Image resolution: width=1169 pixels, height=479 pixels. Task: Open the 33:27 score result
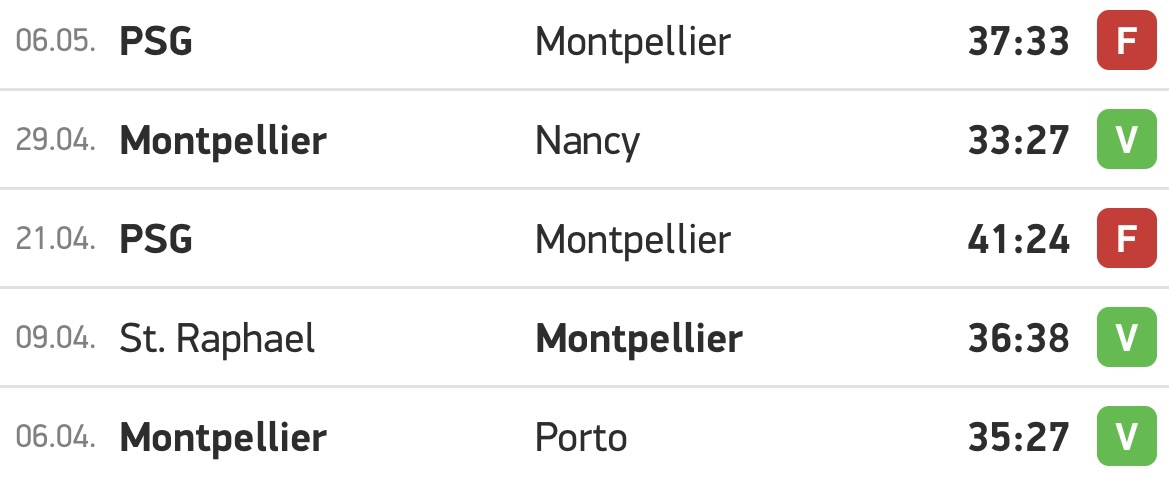(1018, 140)
